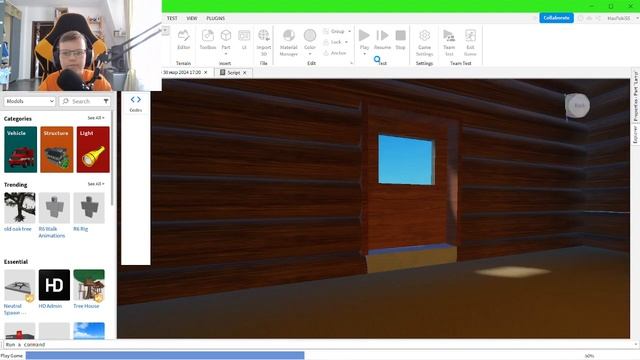Image resolution: width=640 pixels, height=360 pixels.
Task: Click the magnifier icon in Toolbox search
Action: click(x=66, y=101)
